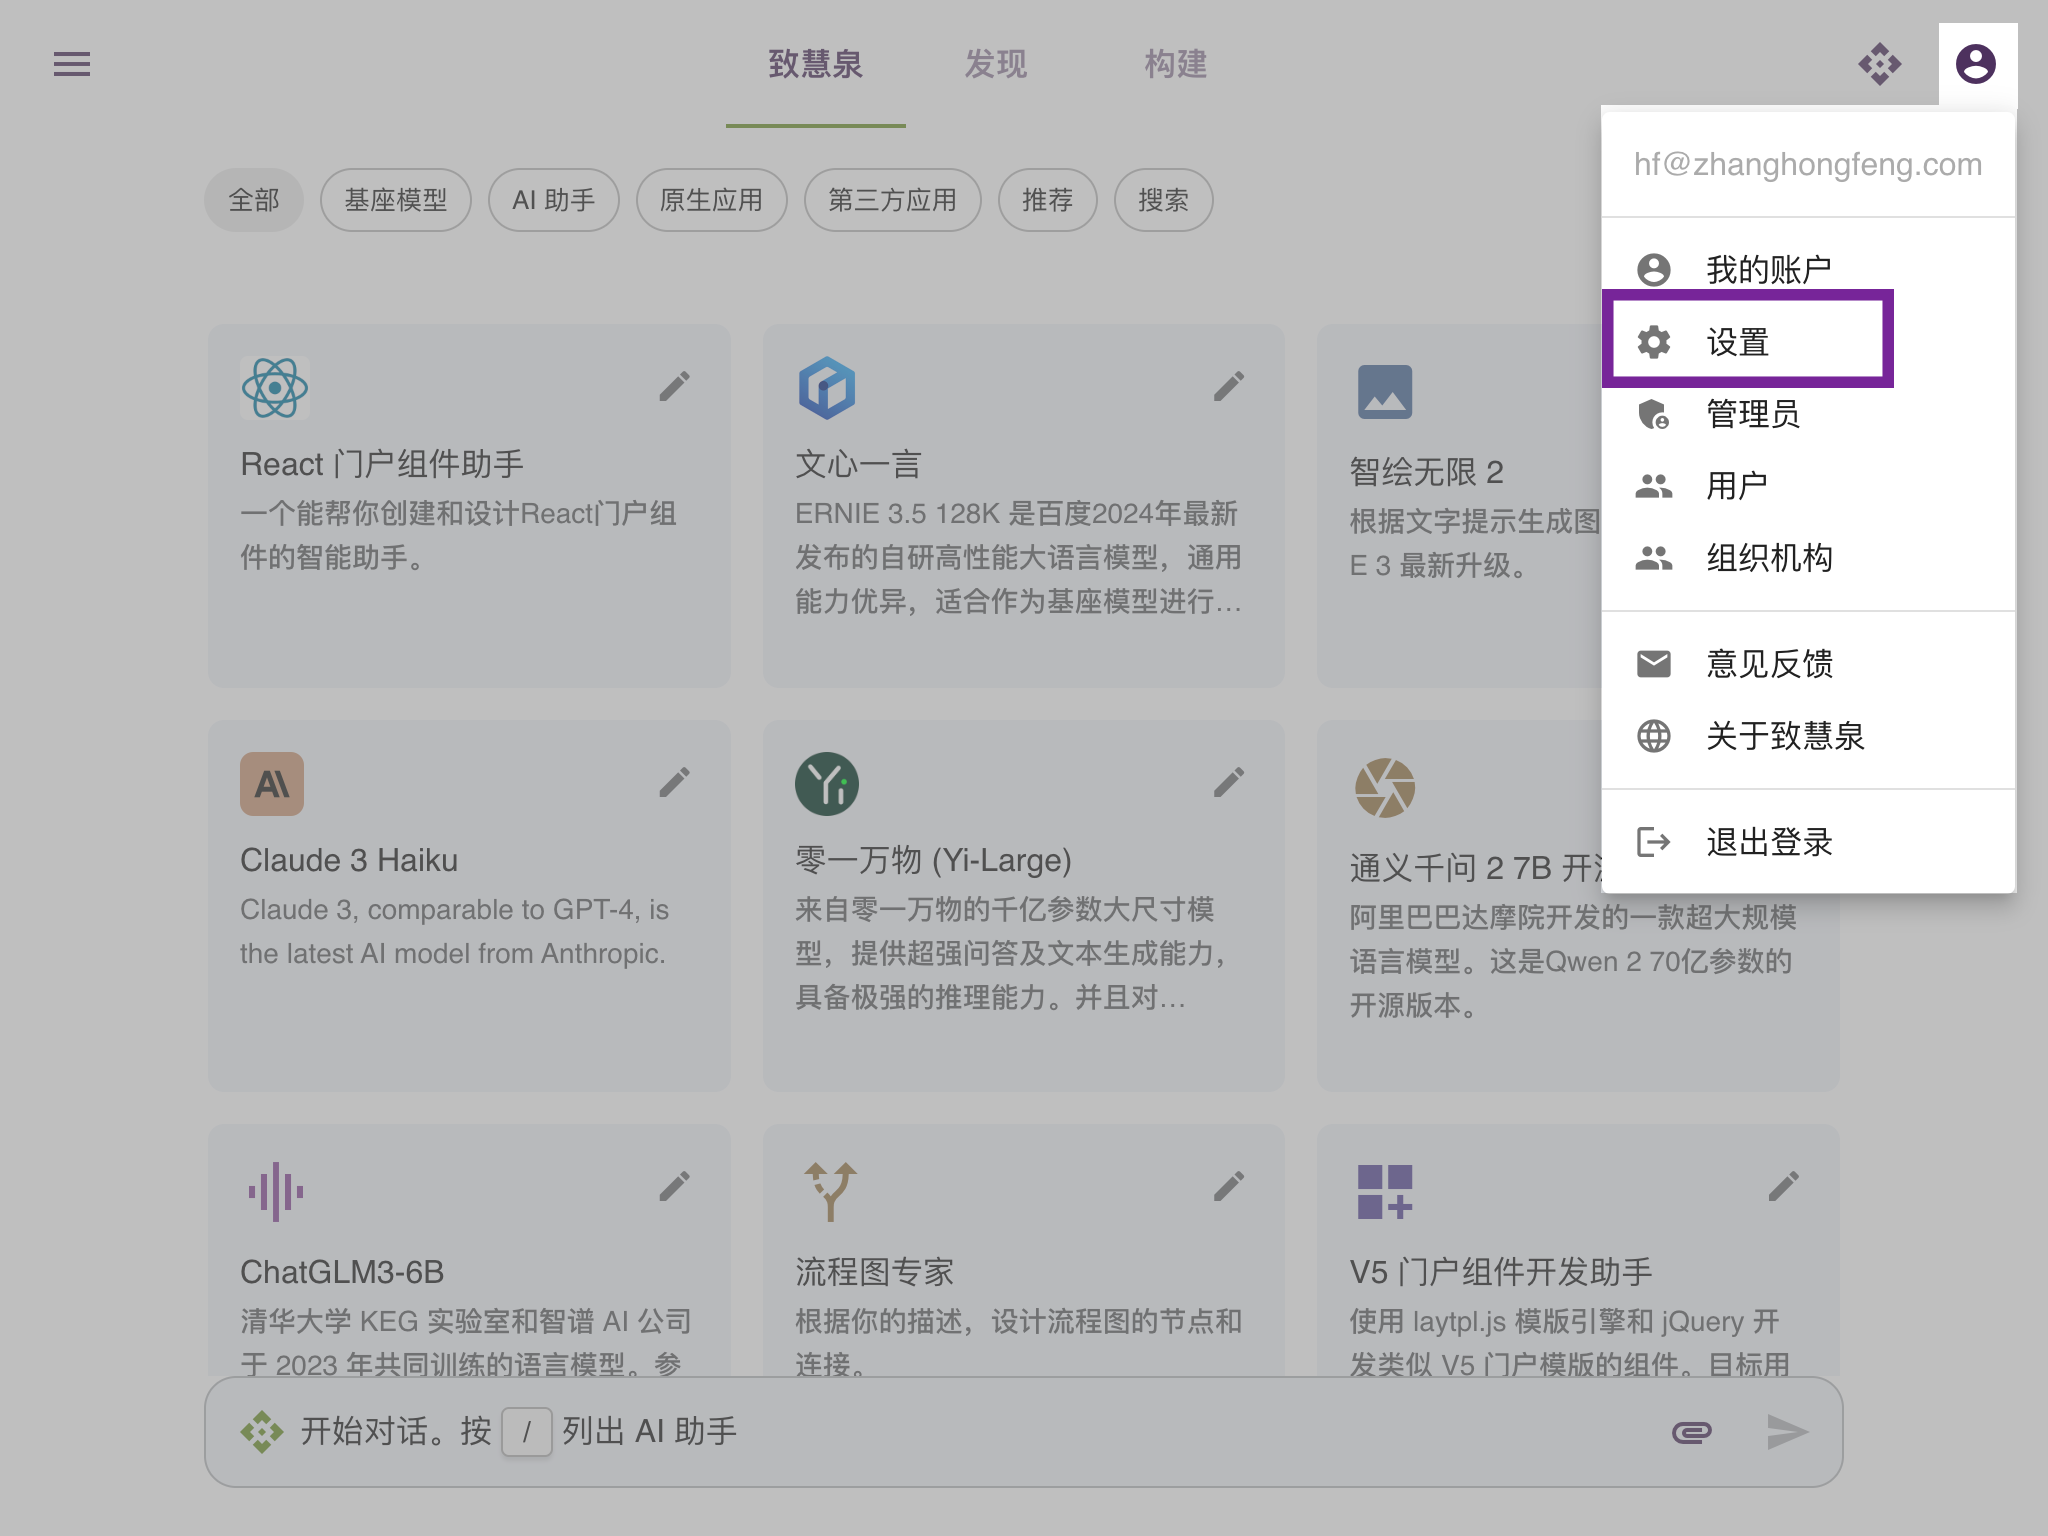Open the 零一万物 (Yi-Large) card title
The width and height of the screenshot is (2048, 1536).
(933, 860)
